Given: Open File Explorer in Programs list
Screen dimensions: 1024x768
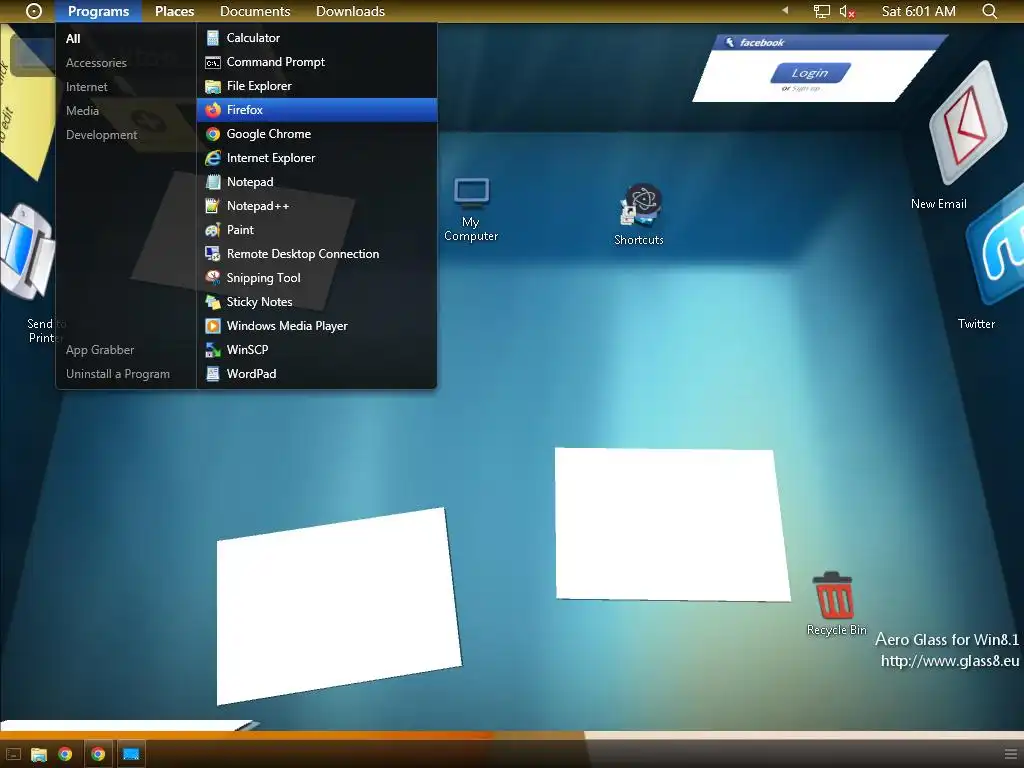Looking at the screenshot, I should click(317, 86).
